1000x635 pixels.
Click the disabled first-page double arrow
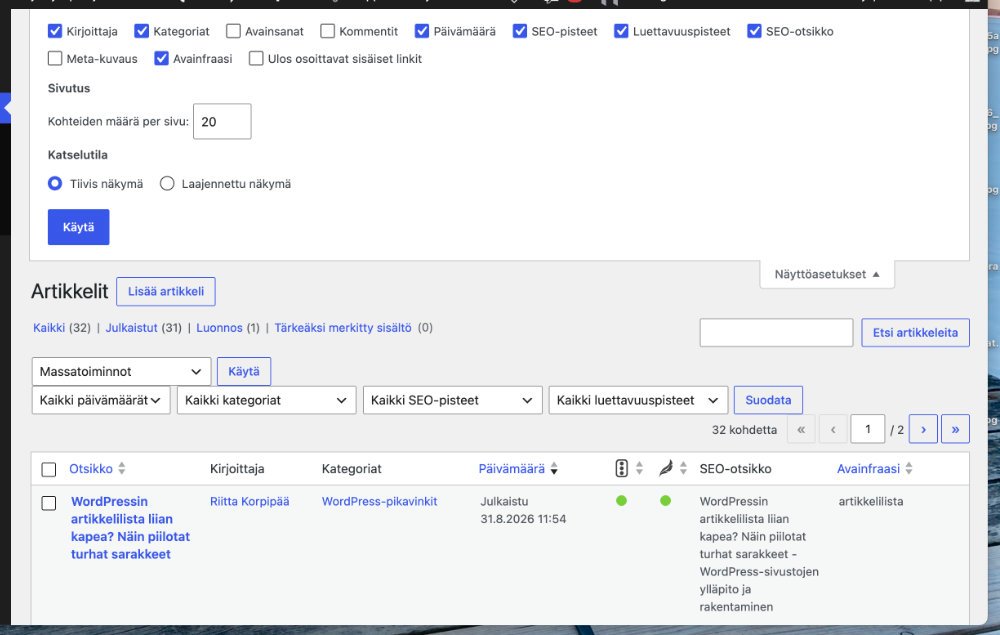801,429
